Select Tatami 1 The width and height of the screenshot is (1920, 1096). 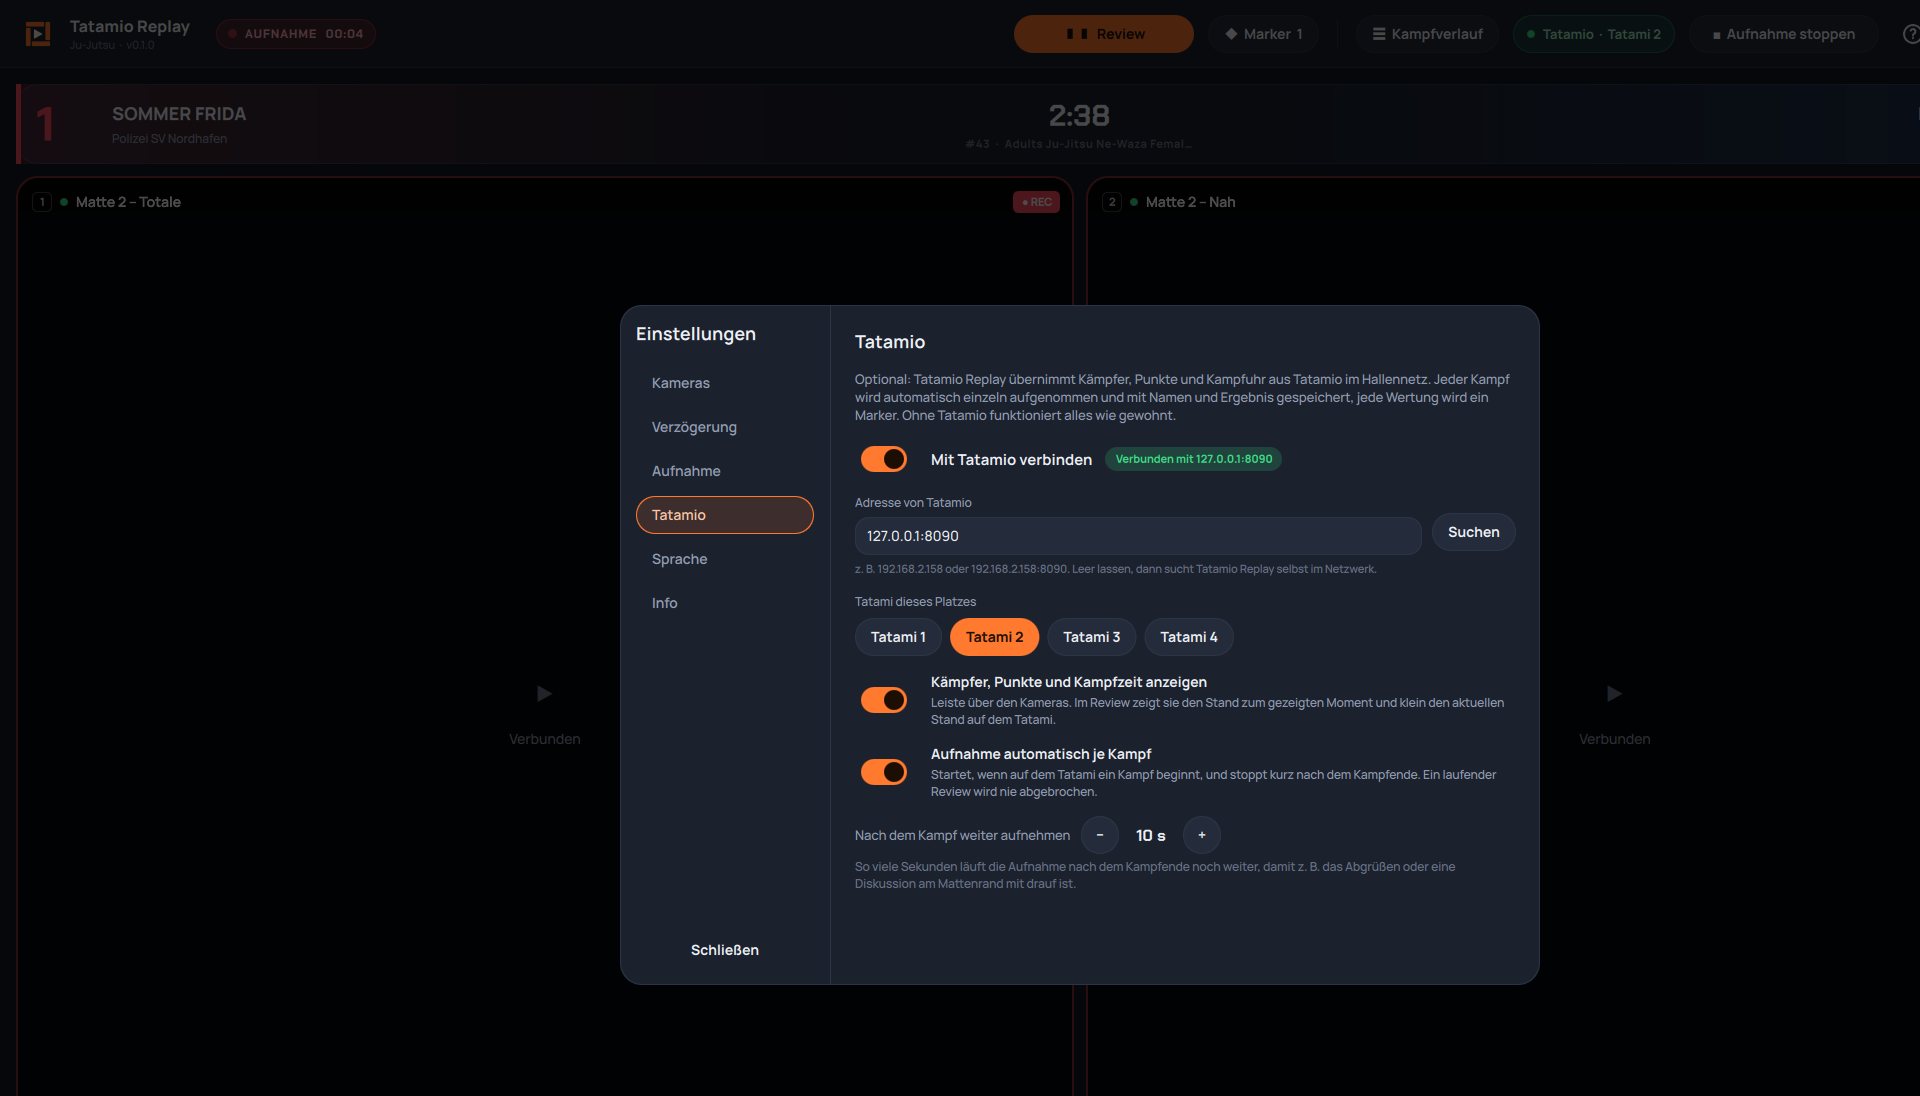(x=898, y=637)
